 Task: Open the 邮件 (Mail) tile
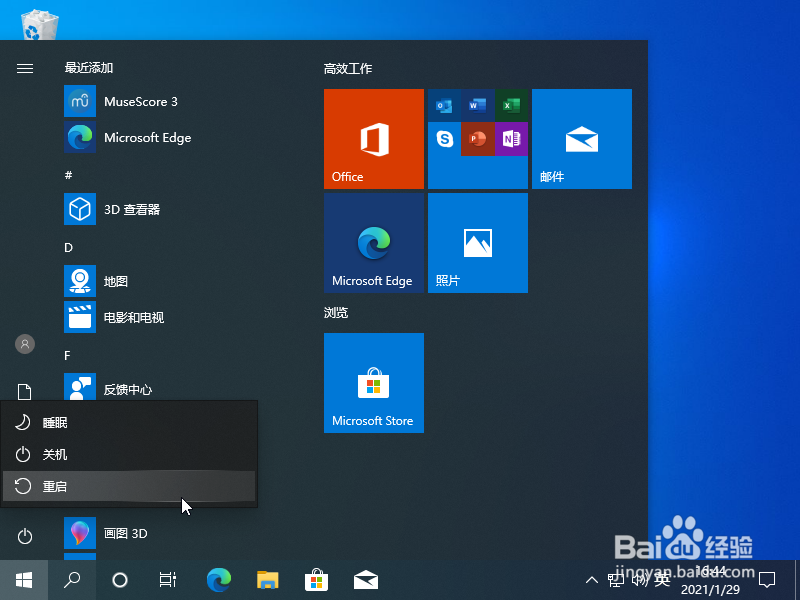click(582, 139)
